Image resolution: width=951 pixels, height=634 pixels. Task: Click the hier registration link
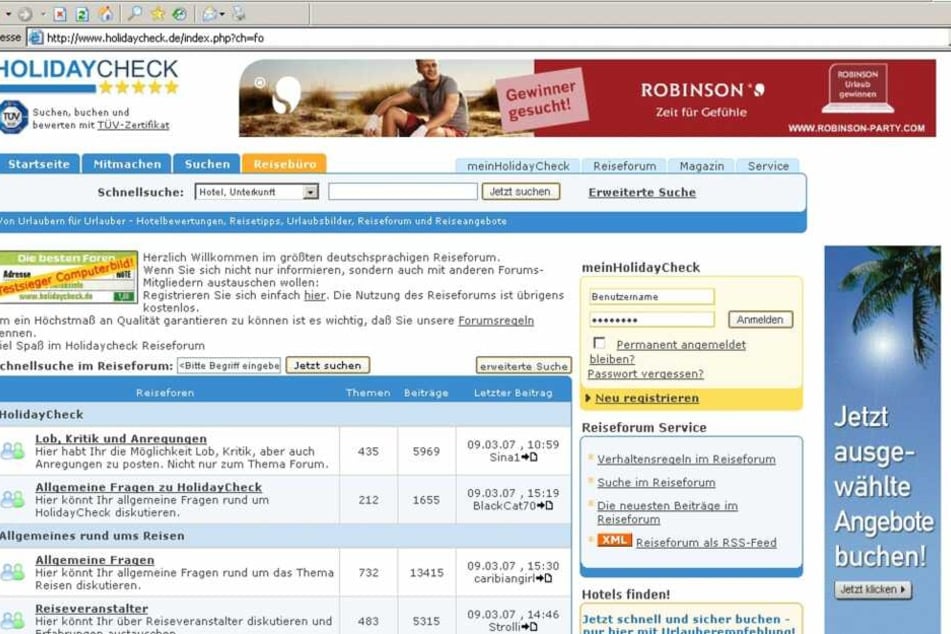pyautogui.click(x=314, y=295)
